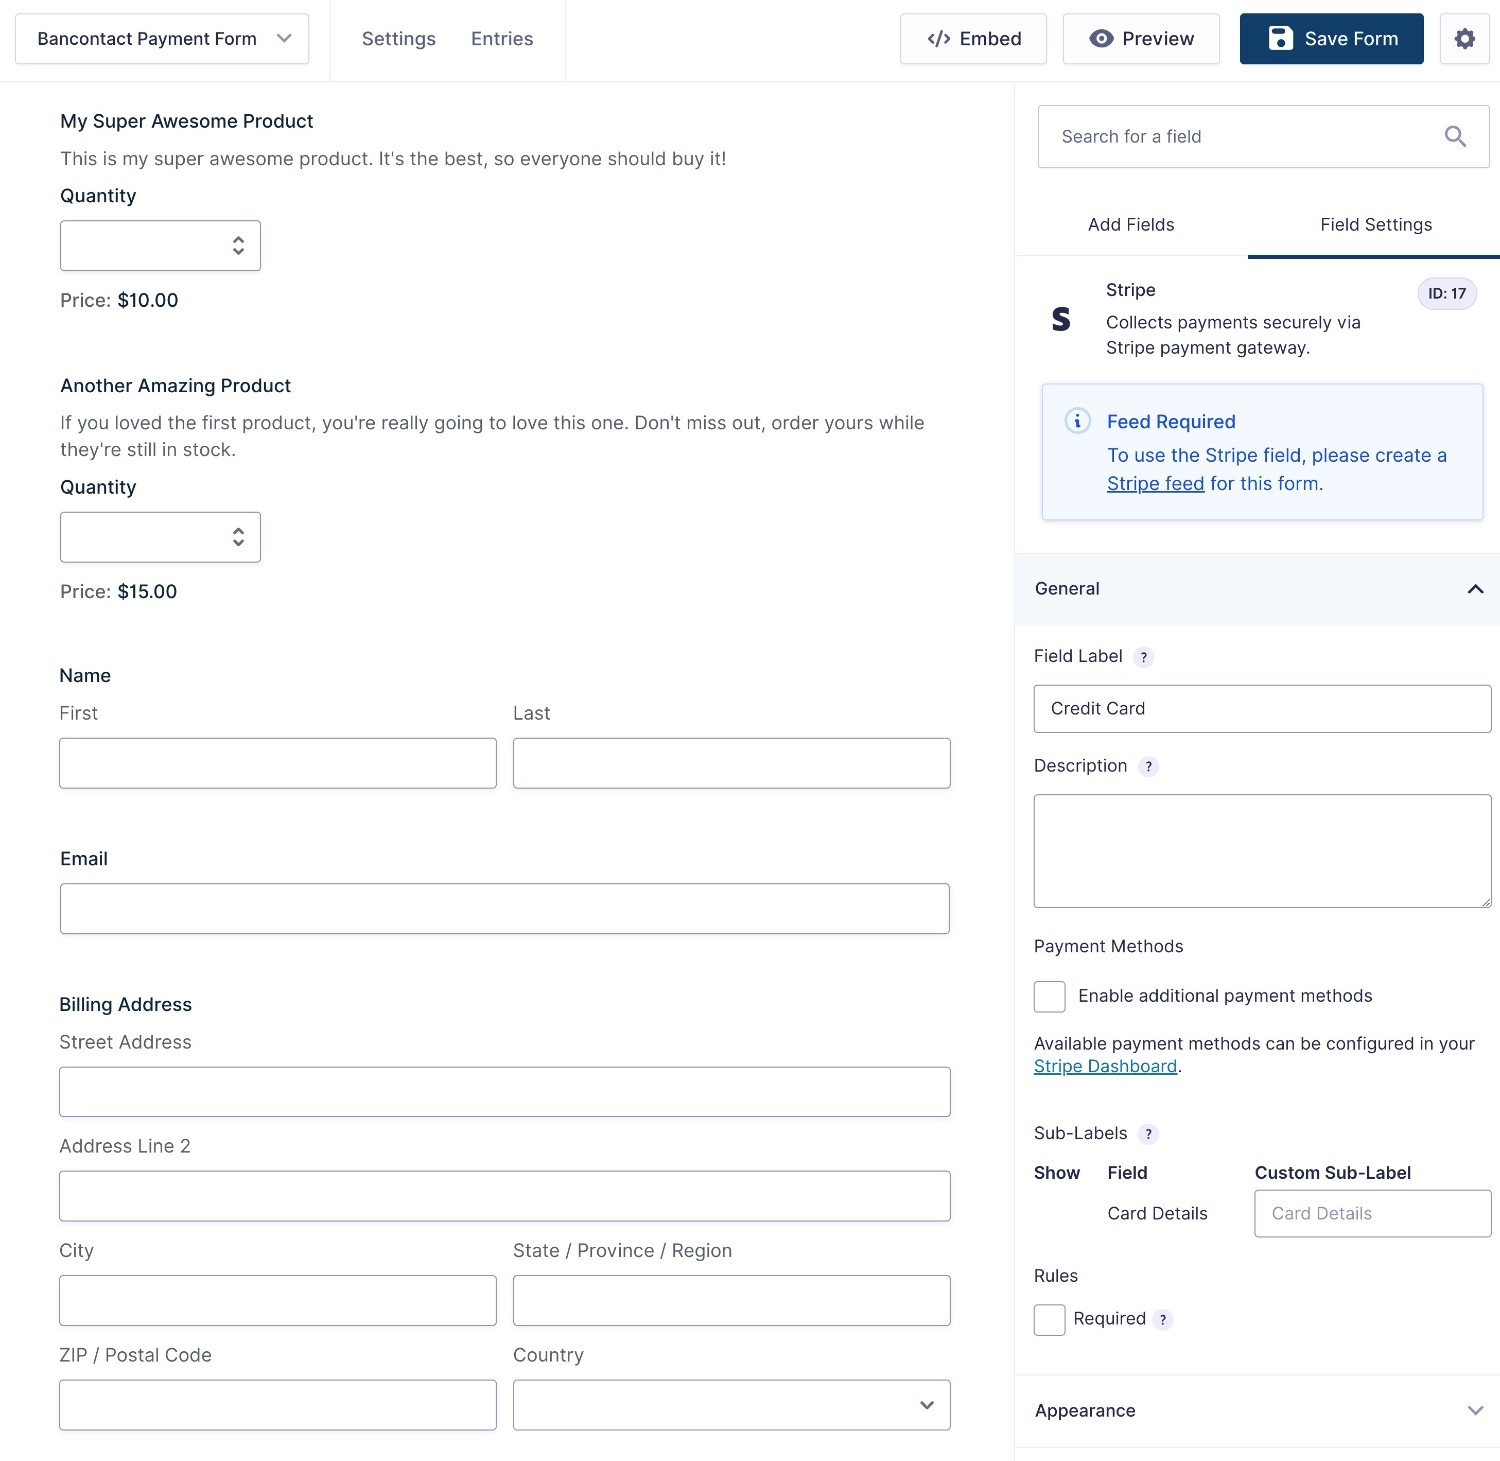The height and width of the screenshot is (1461, 1500).
Task: Open the Country dropdown
Action: 731,1405
